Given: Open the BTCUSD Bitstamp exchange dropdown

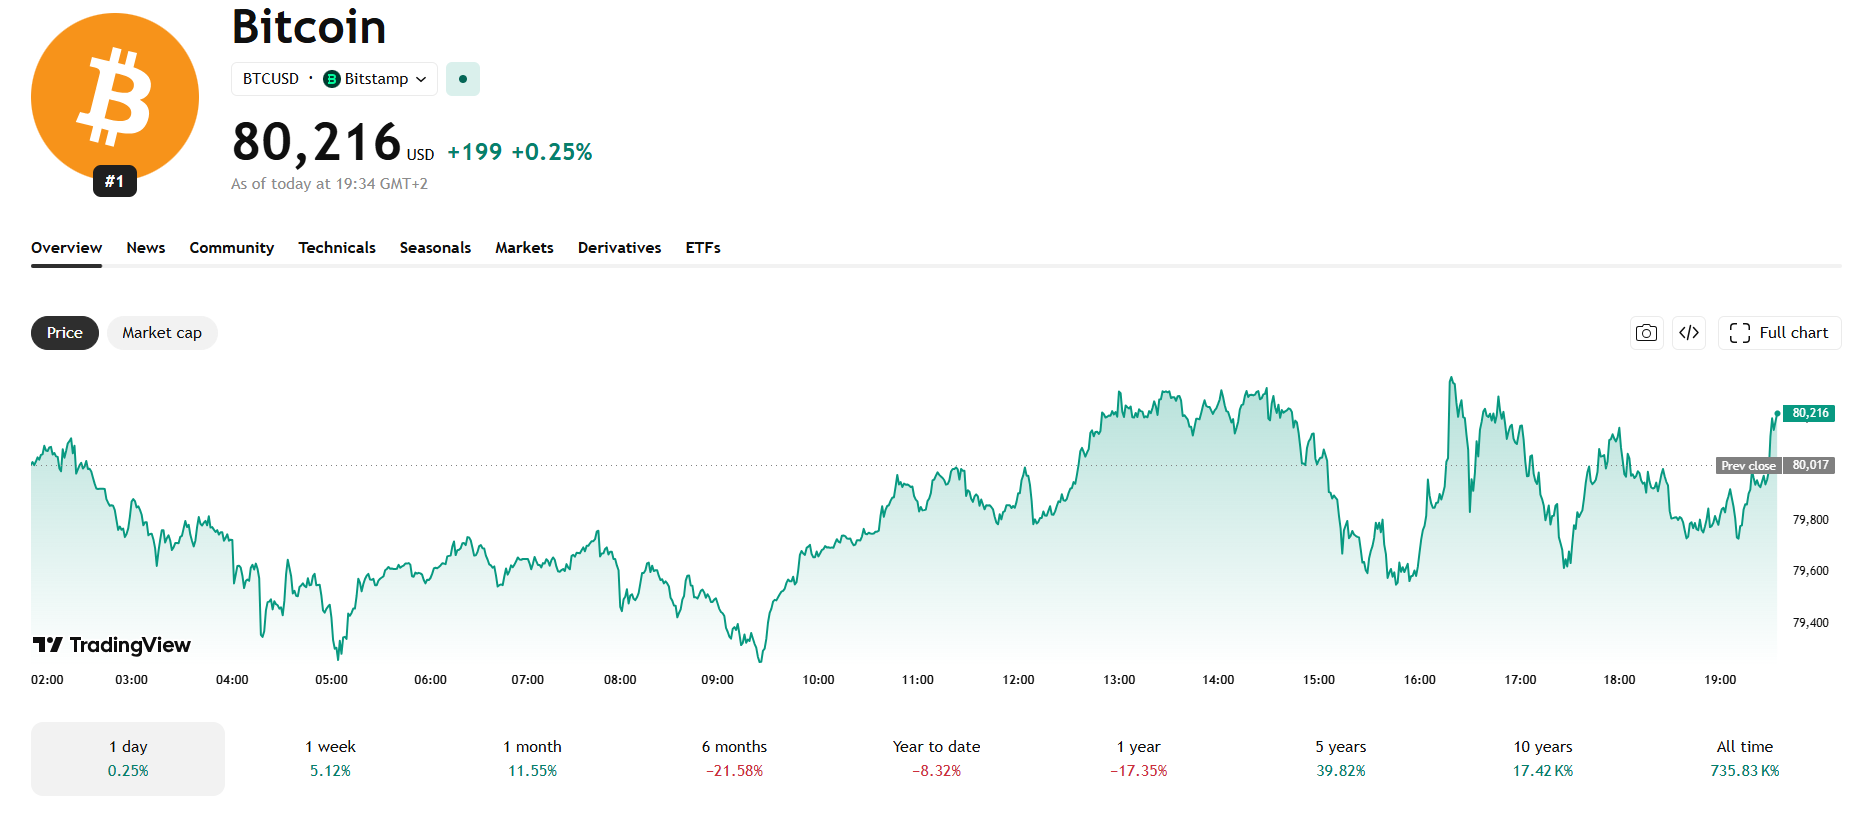Looking at the screenshot, I should 334,79.
